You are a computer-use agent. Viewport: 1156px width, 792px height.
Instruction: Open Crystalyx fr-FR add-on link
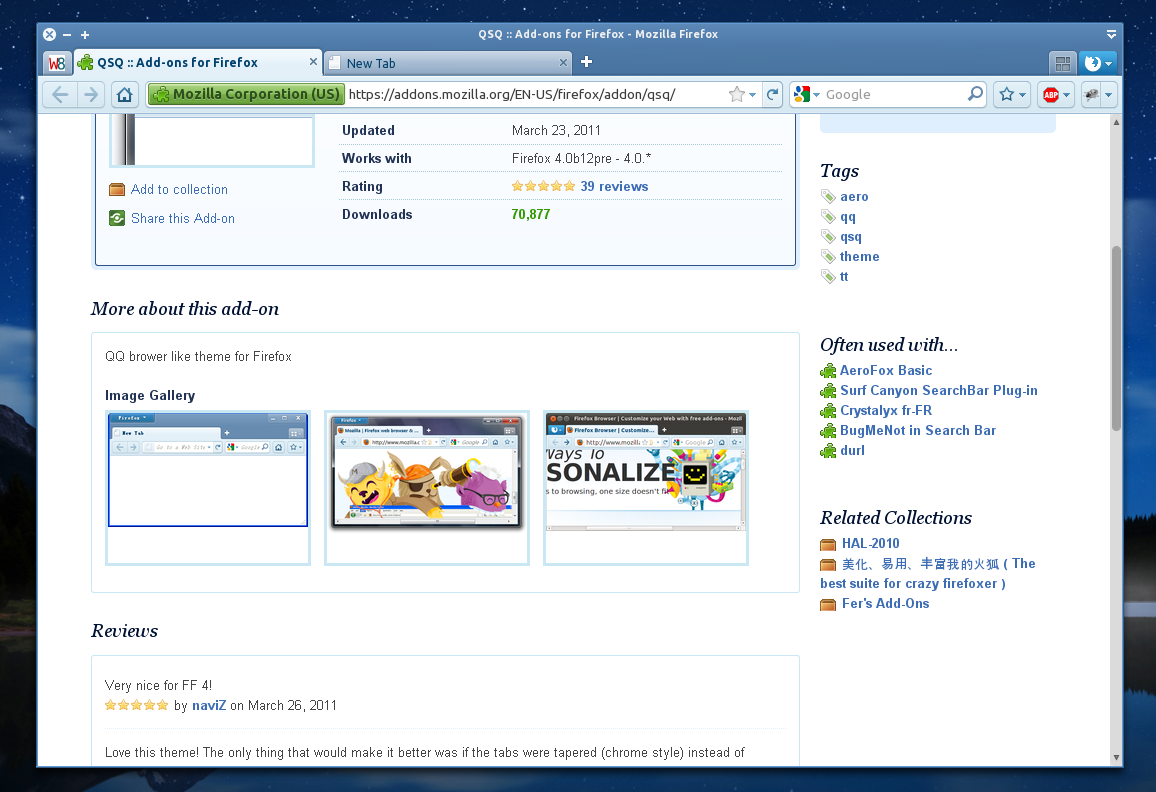pyautogui.click(x=885, y=410)
